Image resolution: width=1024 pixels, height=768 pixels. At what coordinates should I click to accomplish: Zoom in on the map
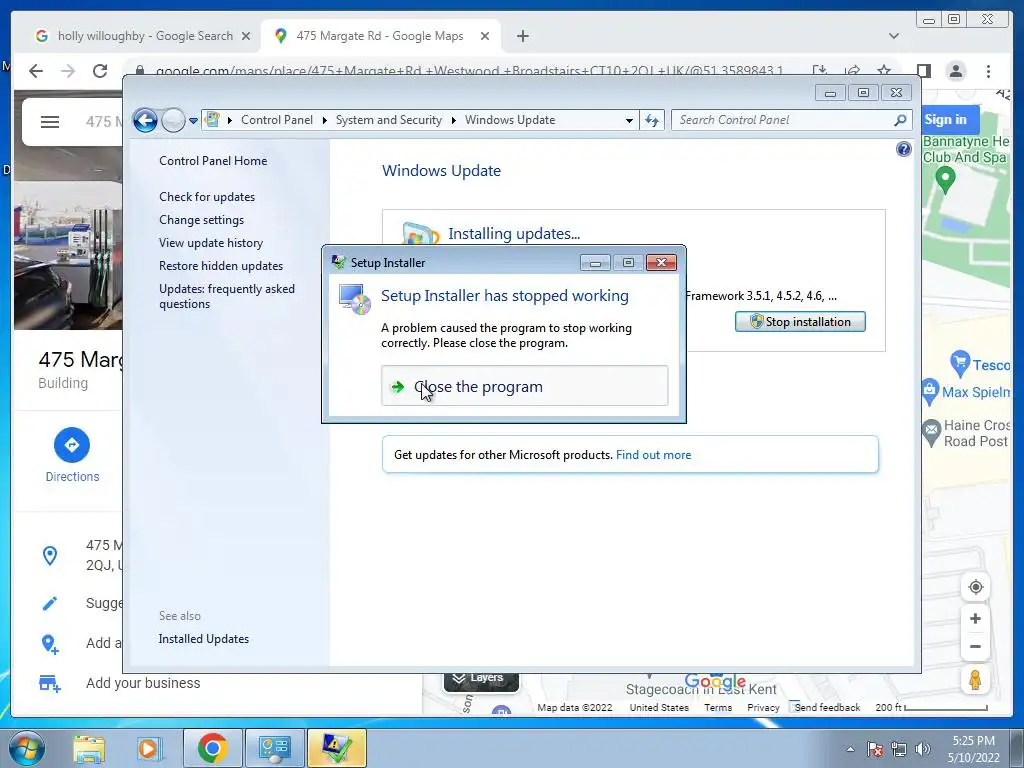tap(975, 618)
